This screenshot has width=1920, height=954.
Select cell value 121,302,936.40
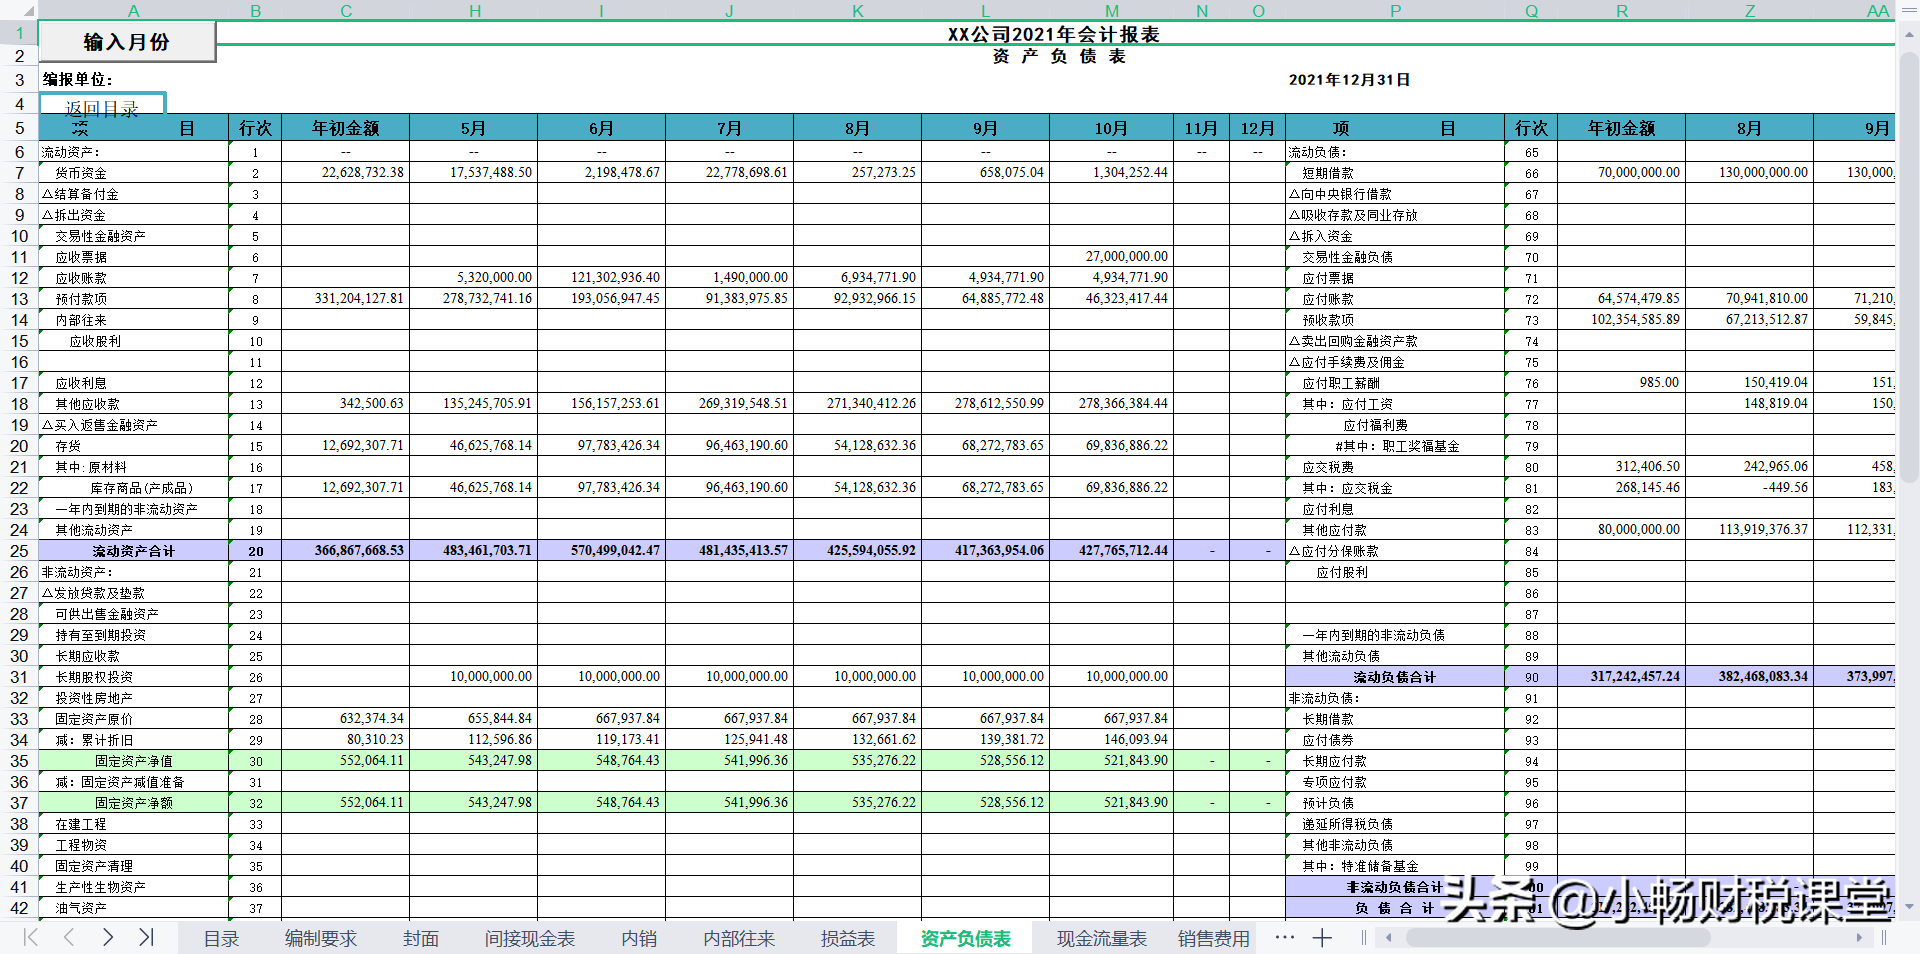602,278
